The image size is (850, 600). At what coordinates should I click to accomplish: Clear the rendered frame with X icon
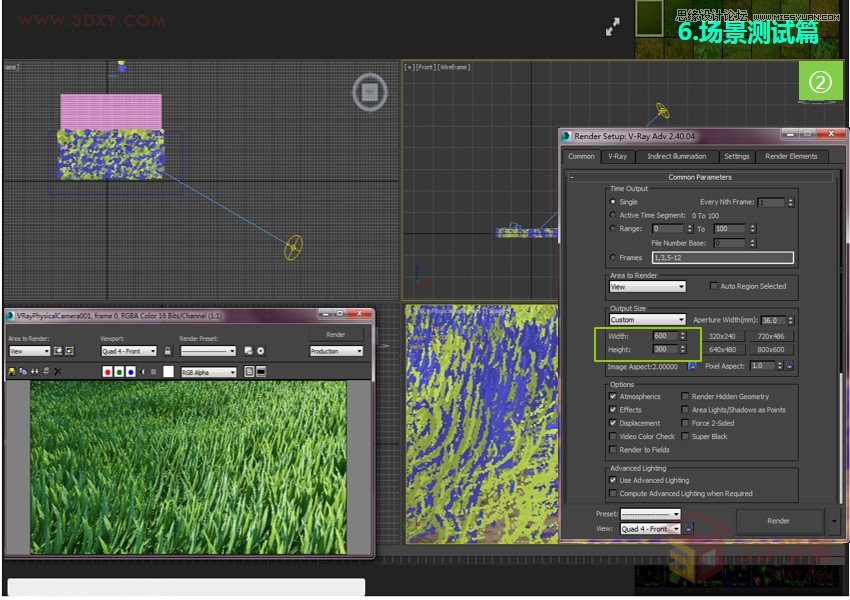pyautogui.click(x=57, y=372)
